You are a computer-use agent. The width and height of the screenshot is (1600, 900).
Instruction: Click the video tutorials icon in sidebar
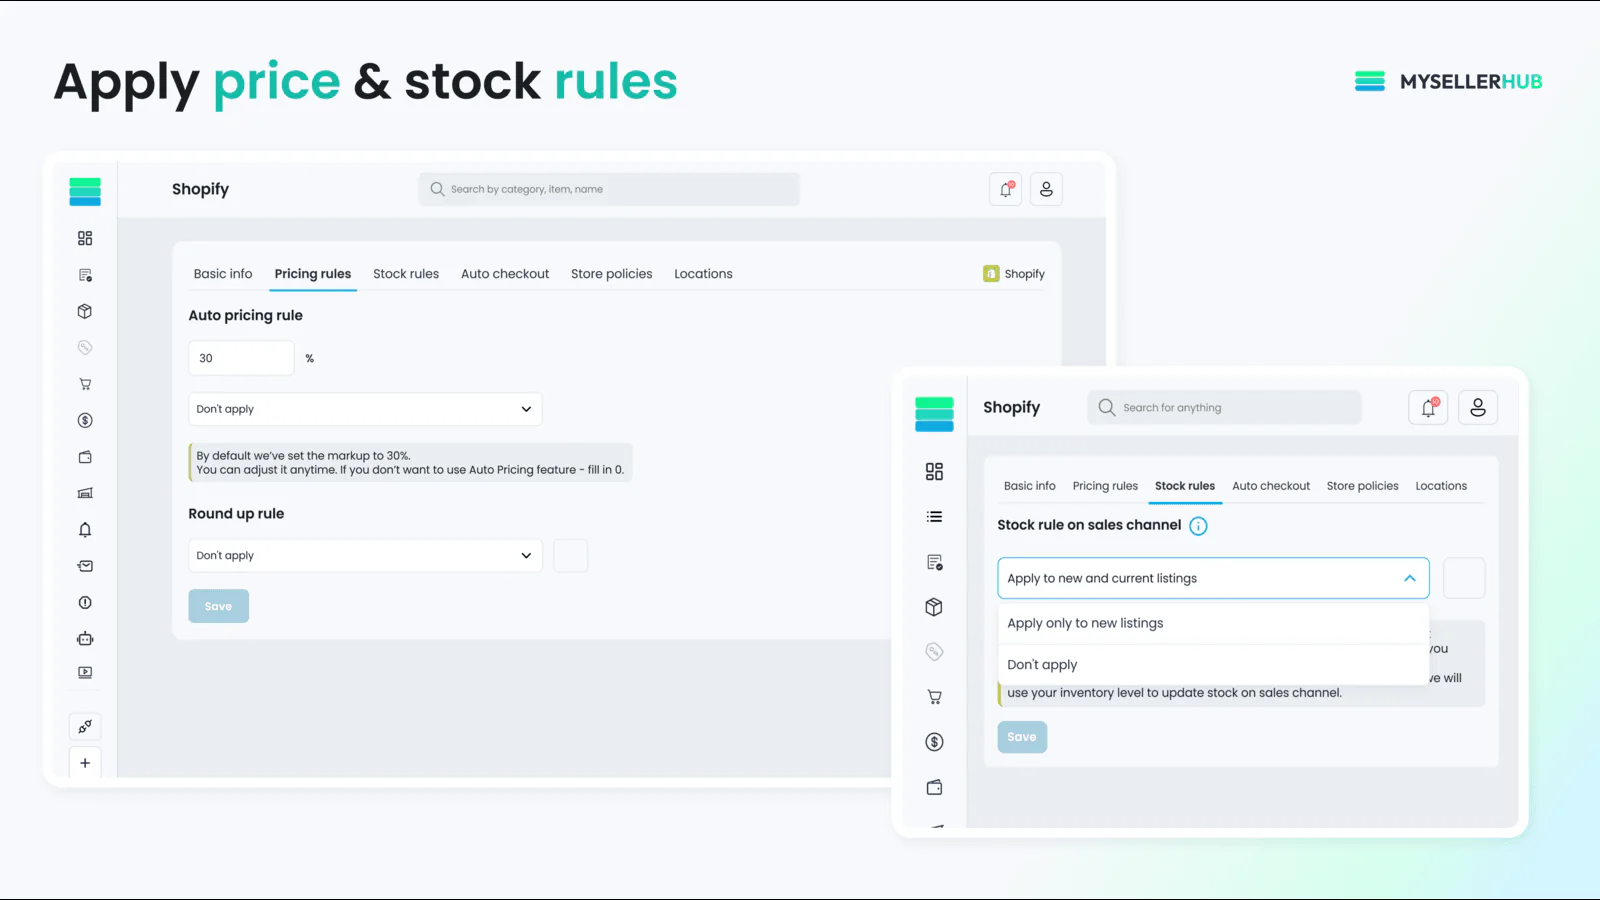point(85,672)
